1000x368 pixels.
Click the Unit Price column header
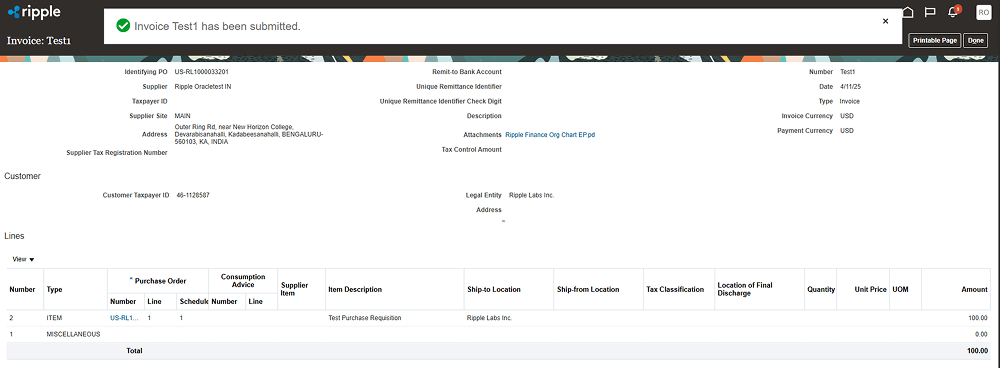(x=871, y=290)
